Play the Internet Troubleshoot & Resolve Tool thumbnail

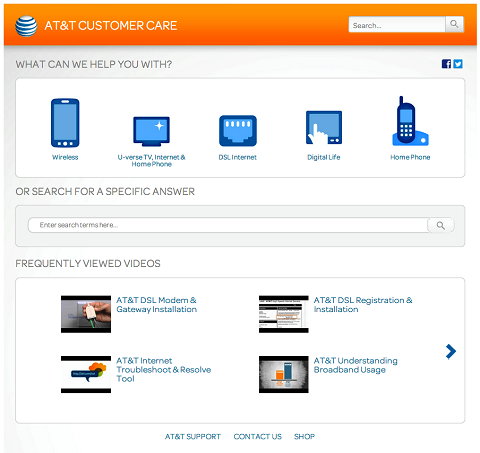pyautogui.click(x=86, y=374)
